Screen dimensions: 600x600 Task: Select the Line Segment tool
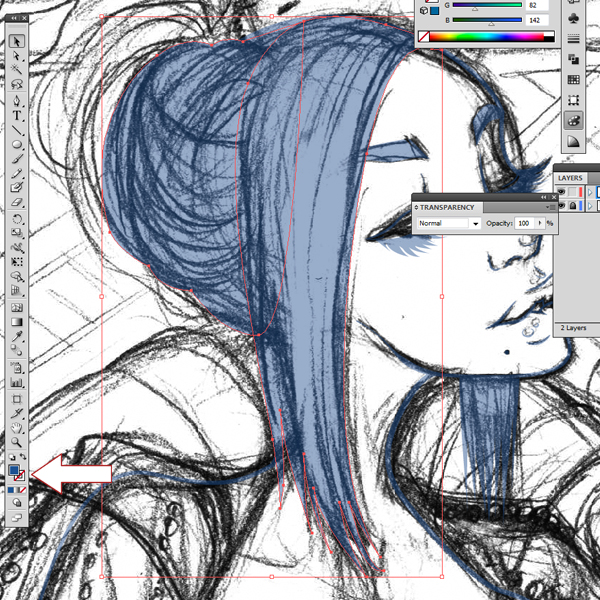[16, 130]
